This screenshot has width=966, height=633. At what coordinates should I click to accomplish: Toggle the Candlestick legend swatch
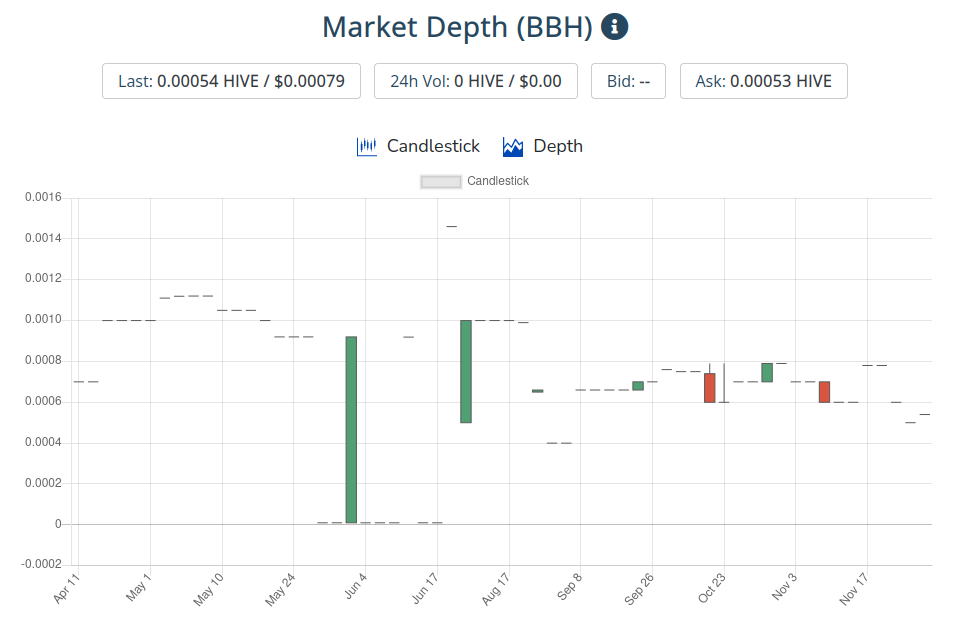(440, 182)
